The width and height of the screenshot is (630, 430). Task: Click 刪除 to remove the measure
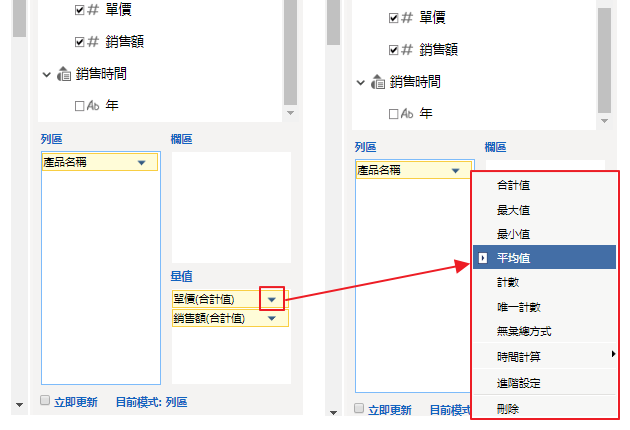508,408
